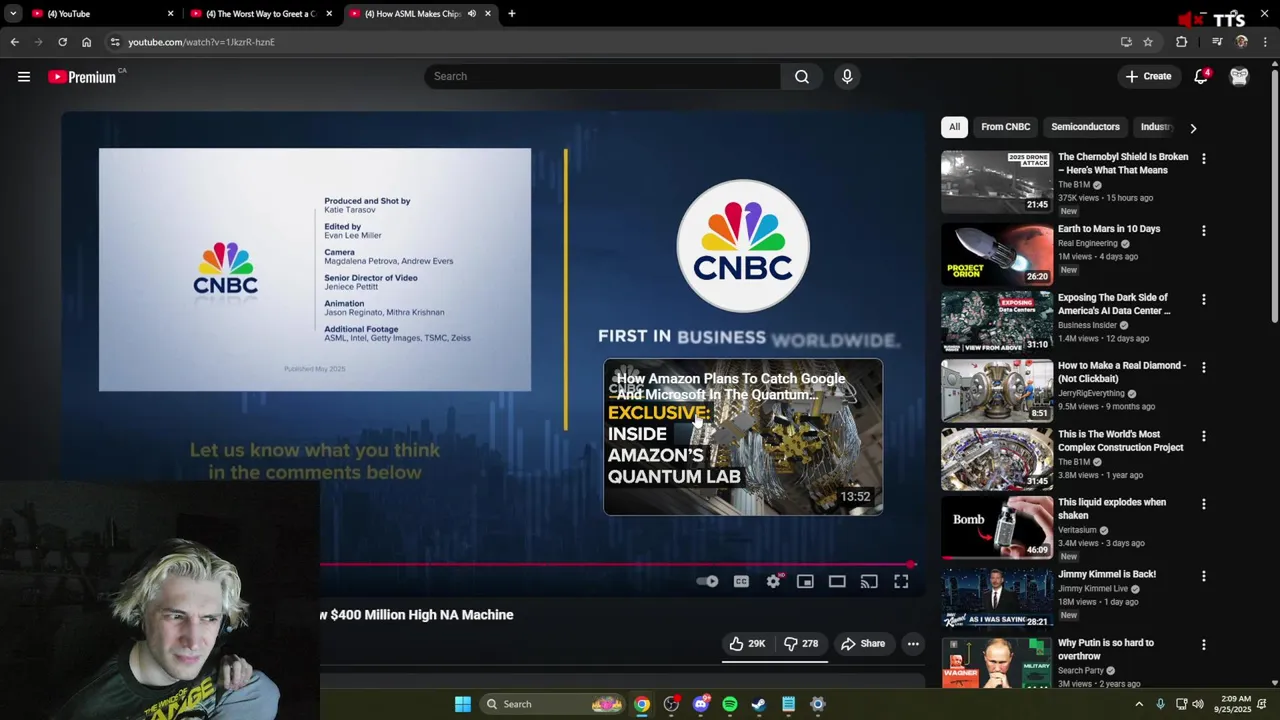This screenshot has width=1280, height=720.
Task: Click the Create button
Action: pos(1148,76)
